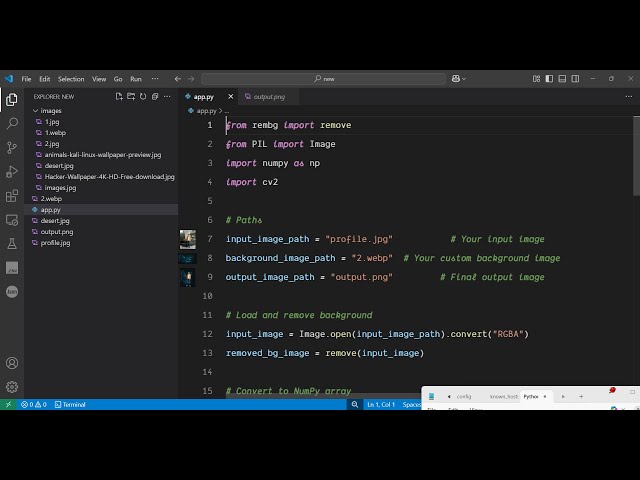Toggle the bottom Panel
Screen dimensions: 640x480
562,78
